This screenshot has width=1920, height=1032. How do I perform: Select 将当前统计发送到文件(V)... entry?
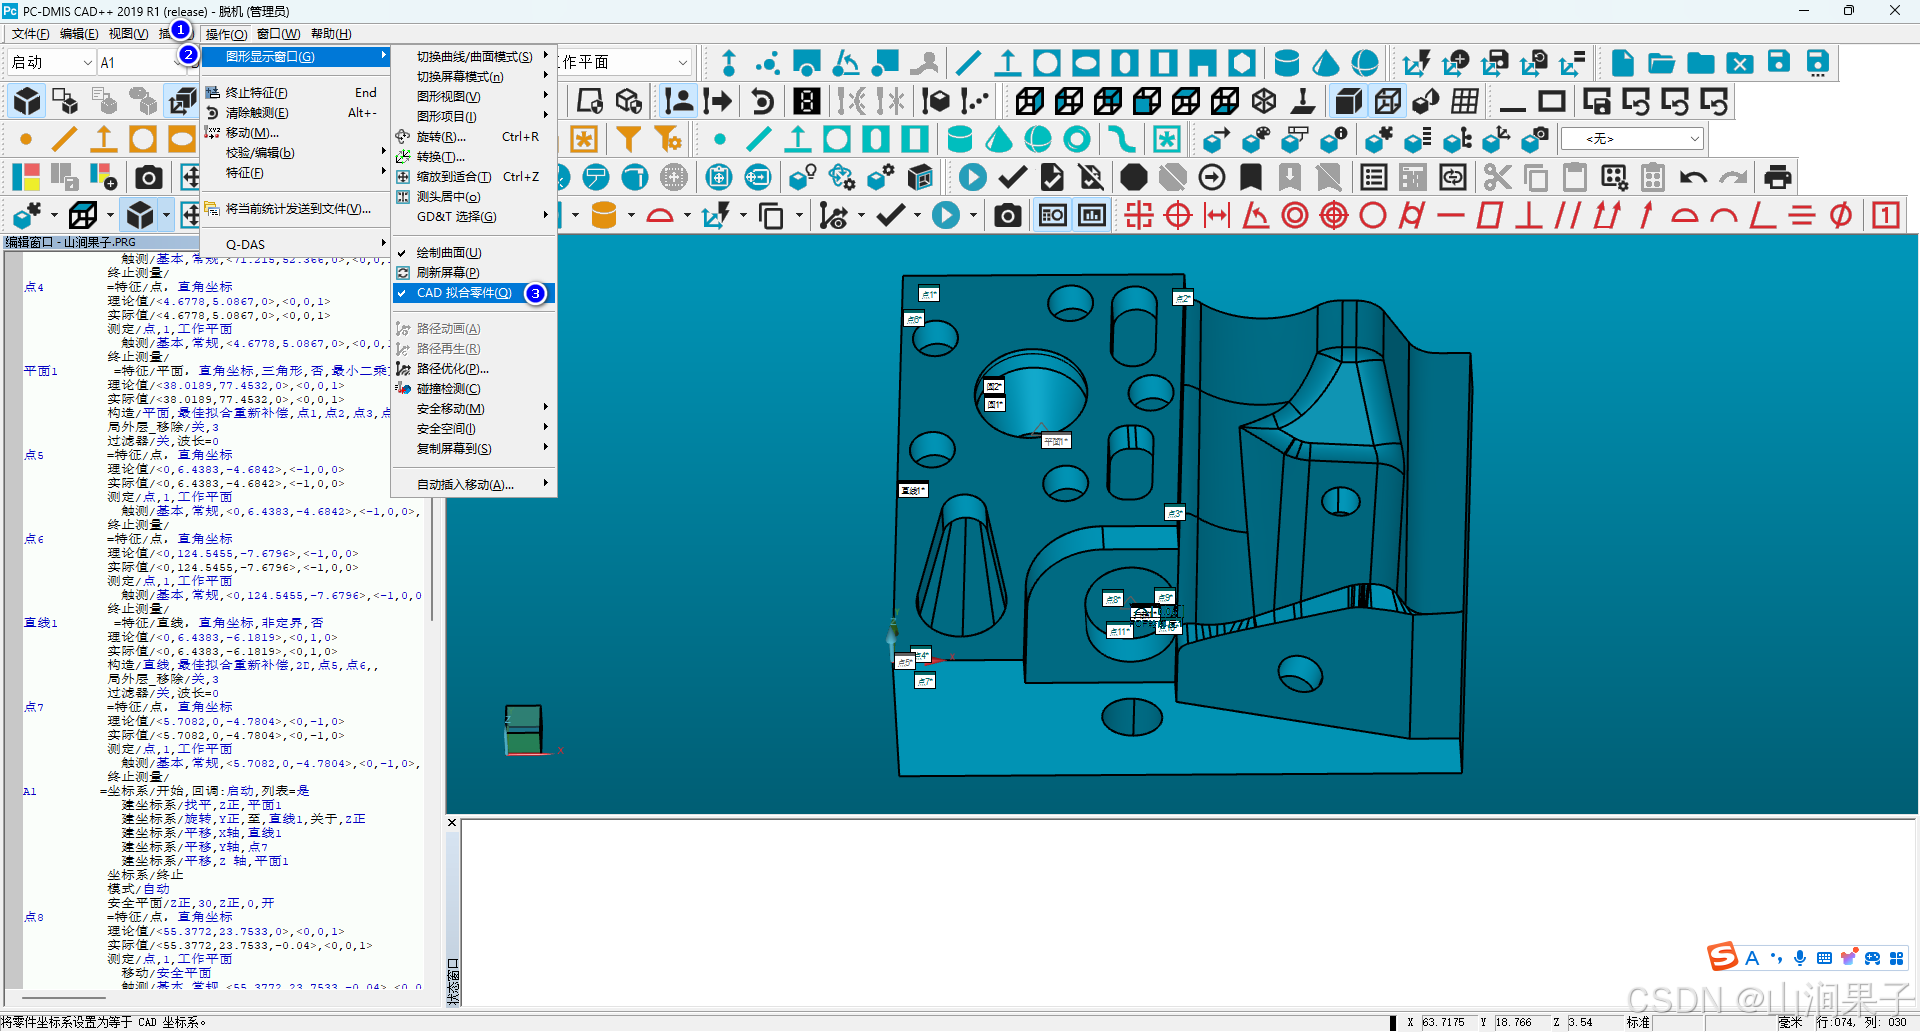(x=295, y=209)
